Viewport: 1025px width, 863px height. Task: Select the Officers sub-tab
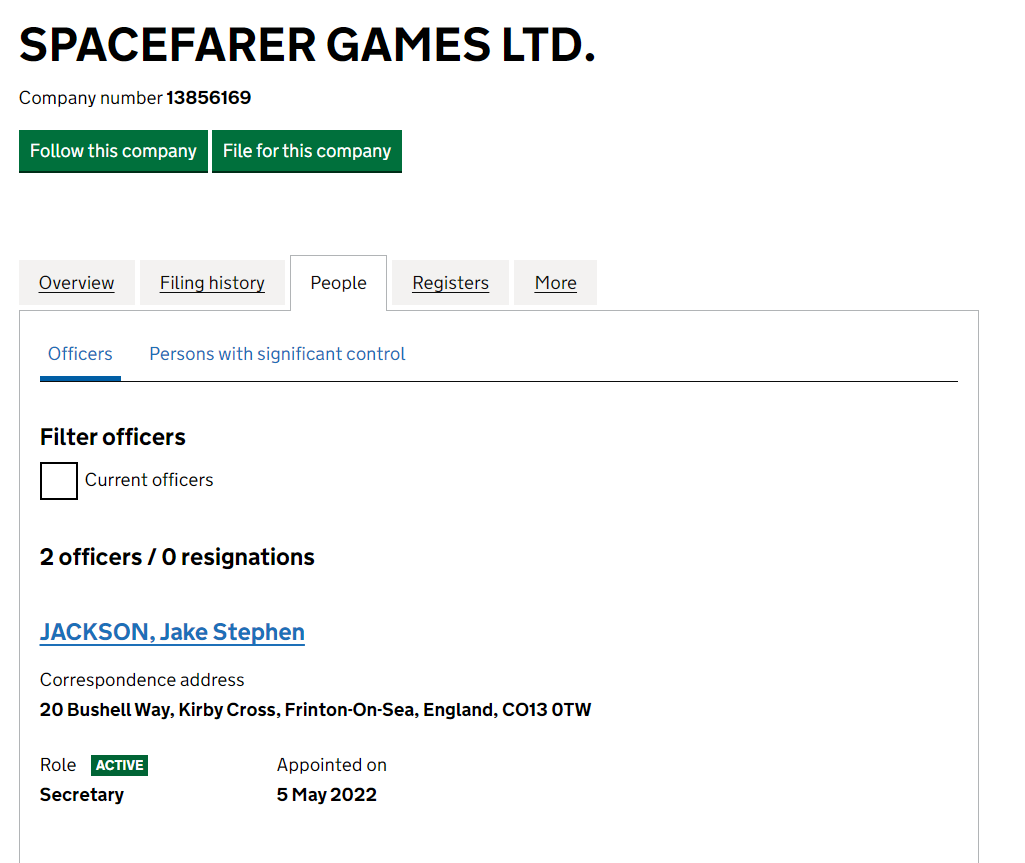80,354
